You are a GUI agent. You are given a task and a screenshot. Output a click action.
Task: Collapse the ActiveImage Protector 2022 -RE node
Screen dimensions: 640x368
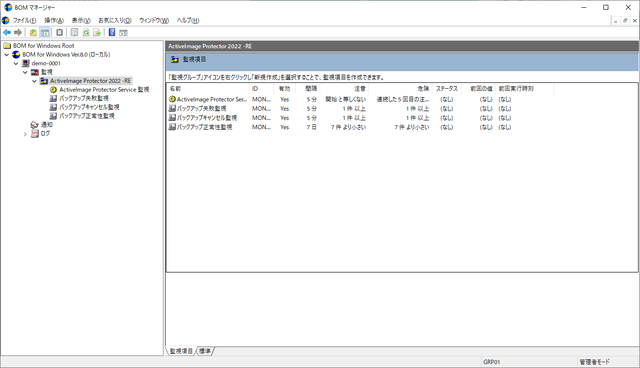click(x=35, y=81)
